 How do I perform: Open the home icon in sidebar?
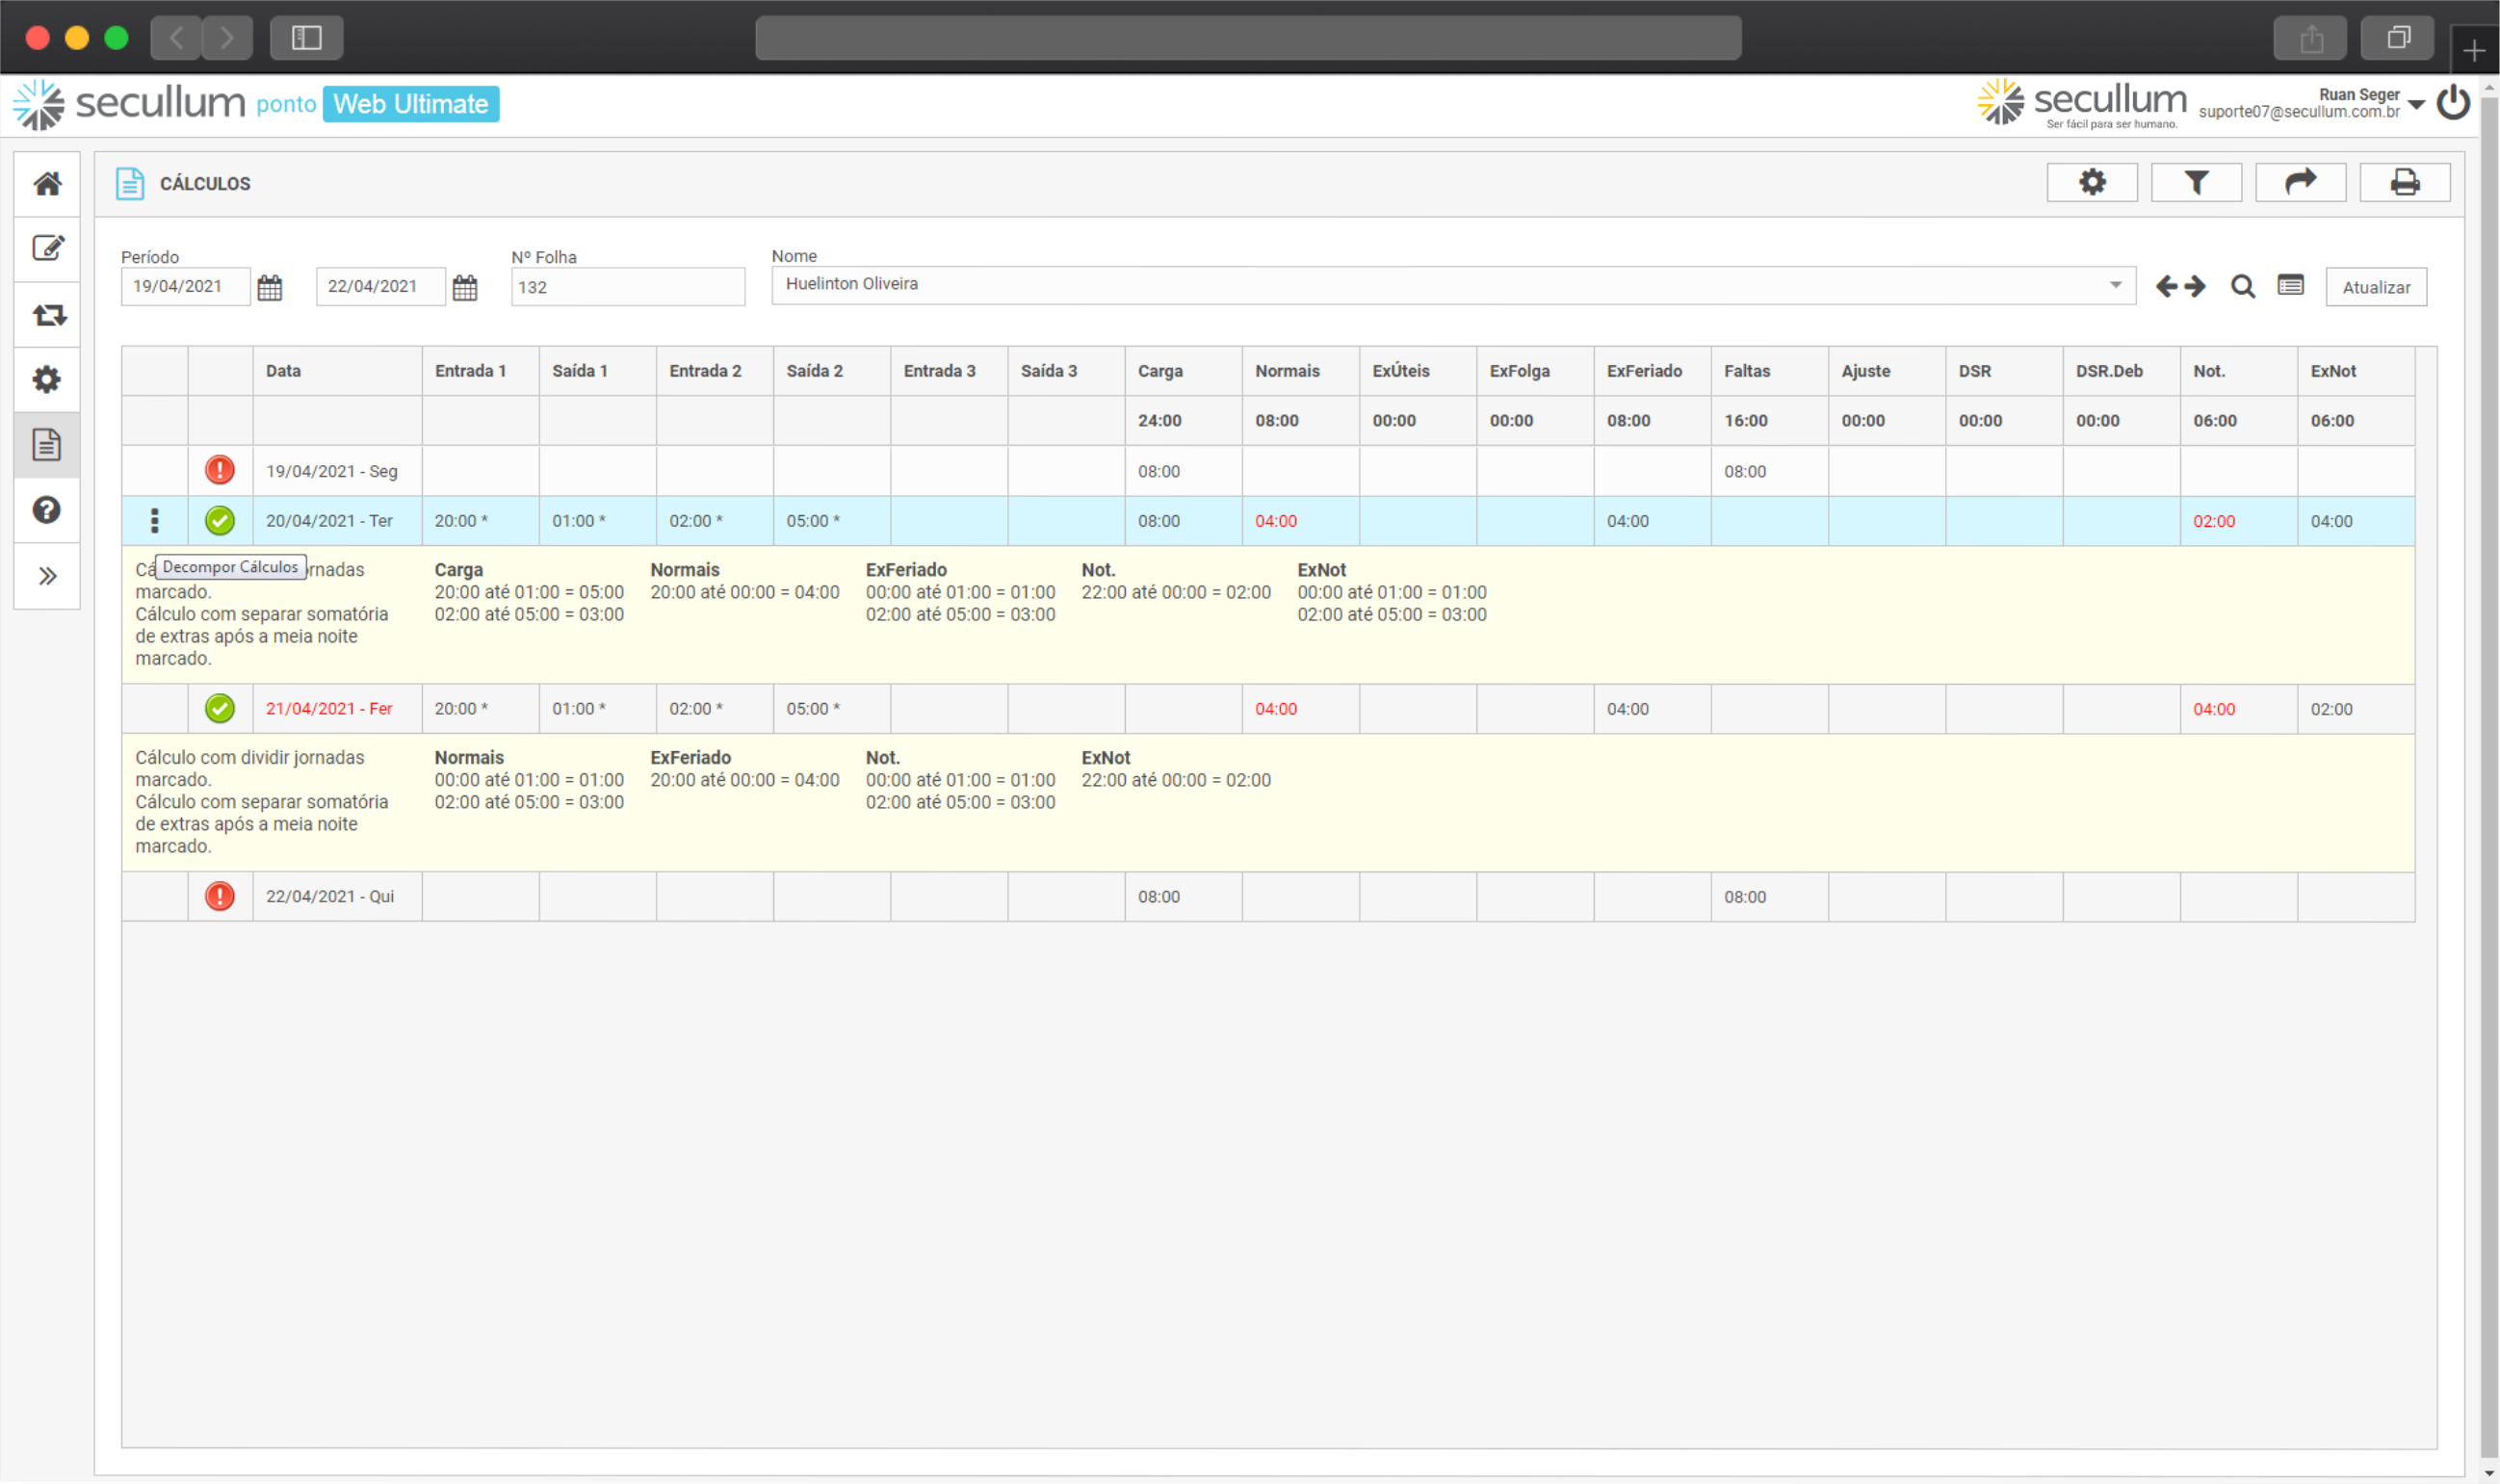(47, 184)
